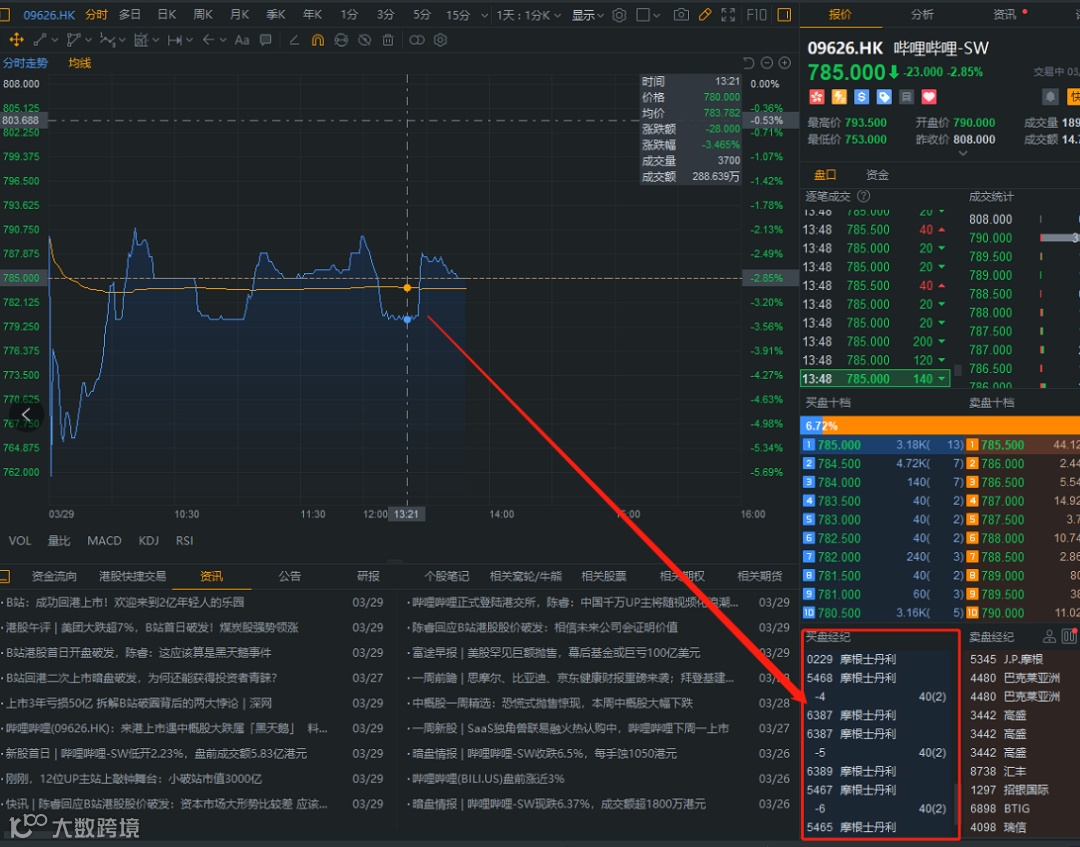Take a chart screenshot with camera icon
Viewport: 1080px width, 847px height.
[x=681, y=14]
